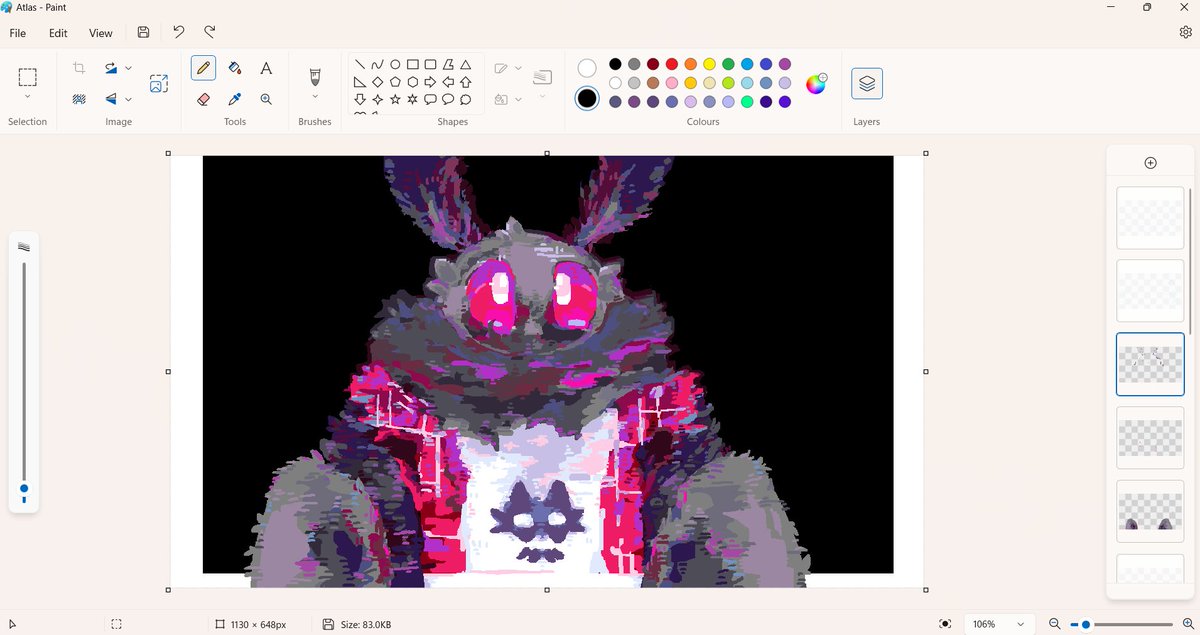Choose the Left arrow shape
Image resolution: width=1200 pixels, height=635 pixels.
(x=448, y=82)
